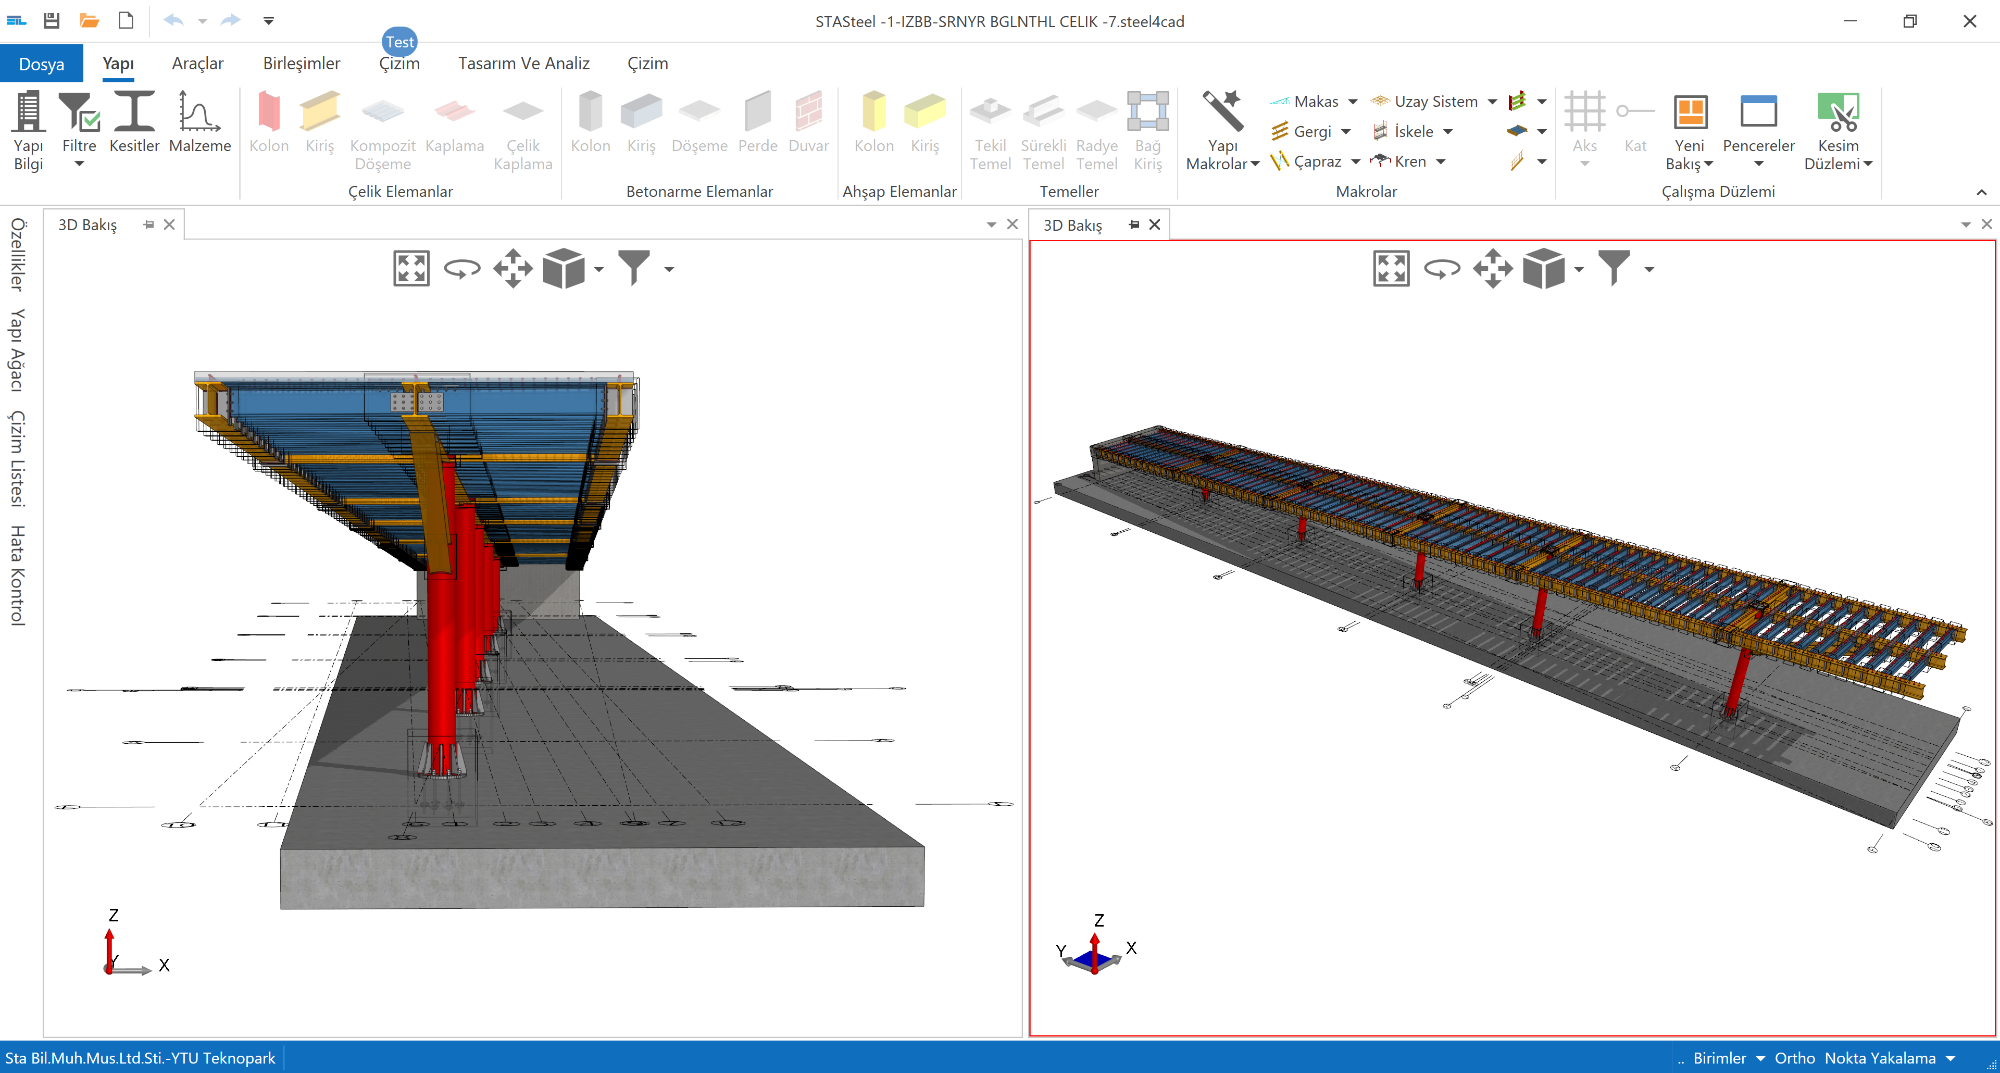Image resolution: width=2000 pixels, height=1073 pixels.
Task: Open the Tasarım Ve Analiz tab
Action: [523, 63]
